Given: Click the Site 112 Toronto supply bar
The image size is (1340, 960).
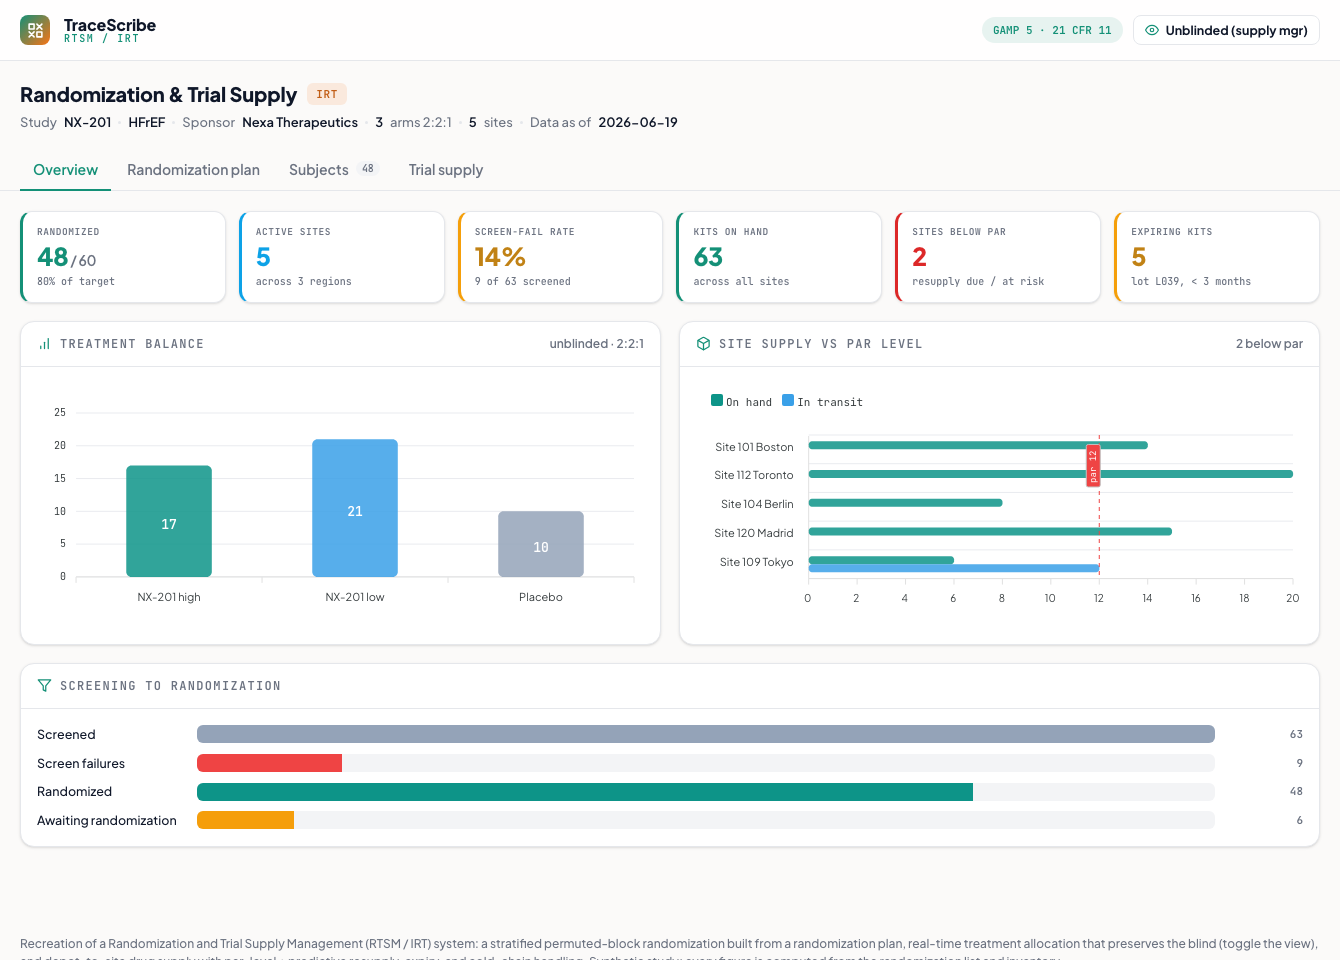Looking at the screenshot, I should click(x=1050, y=474).
